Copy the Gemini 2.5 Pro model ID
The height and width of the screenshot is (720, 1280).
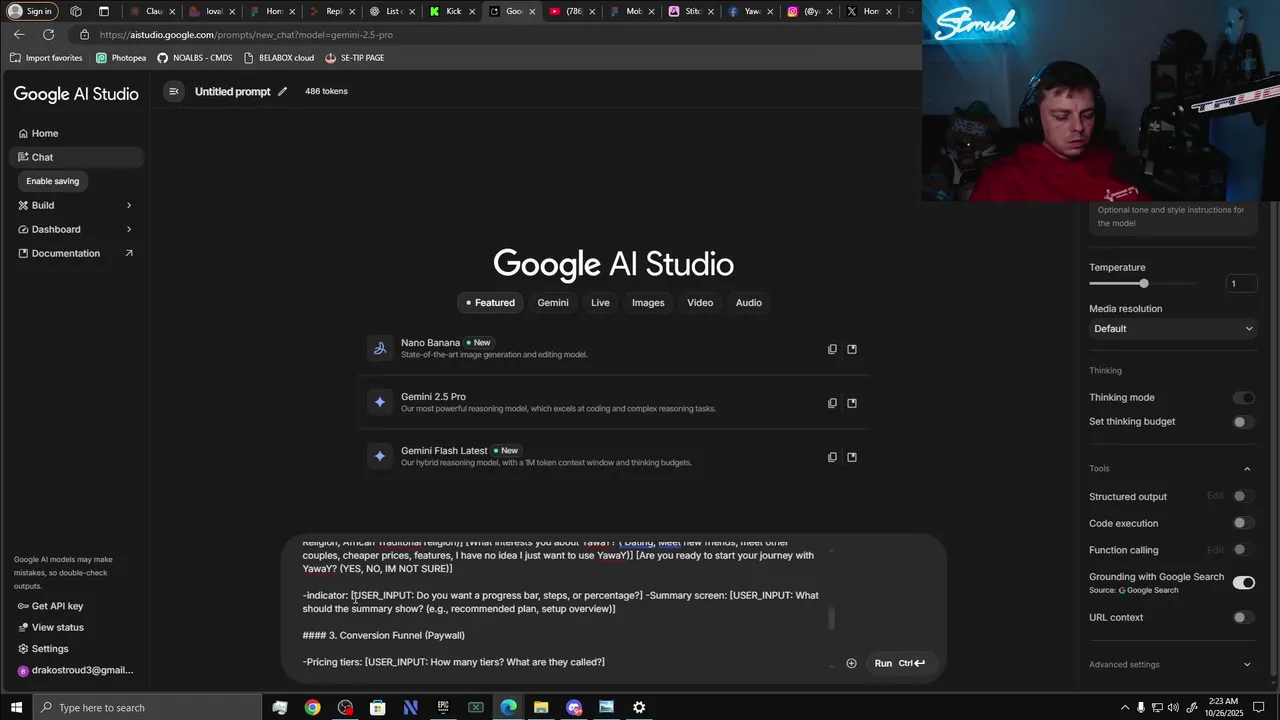(832, 403)
